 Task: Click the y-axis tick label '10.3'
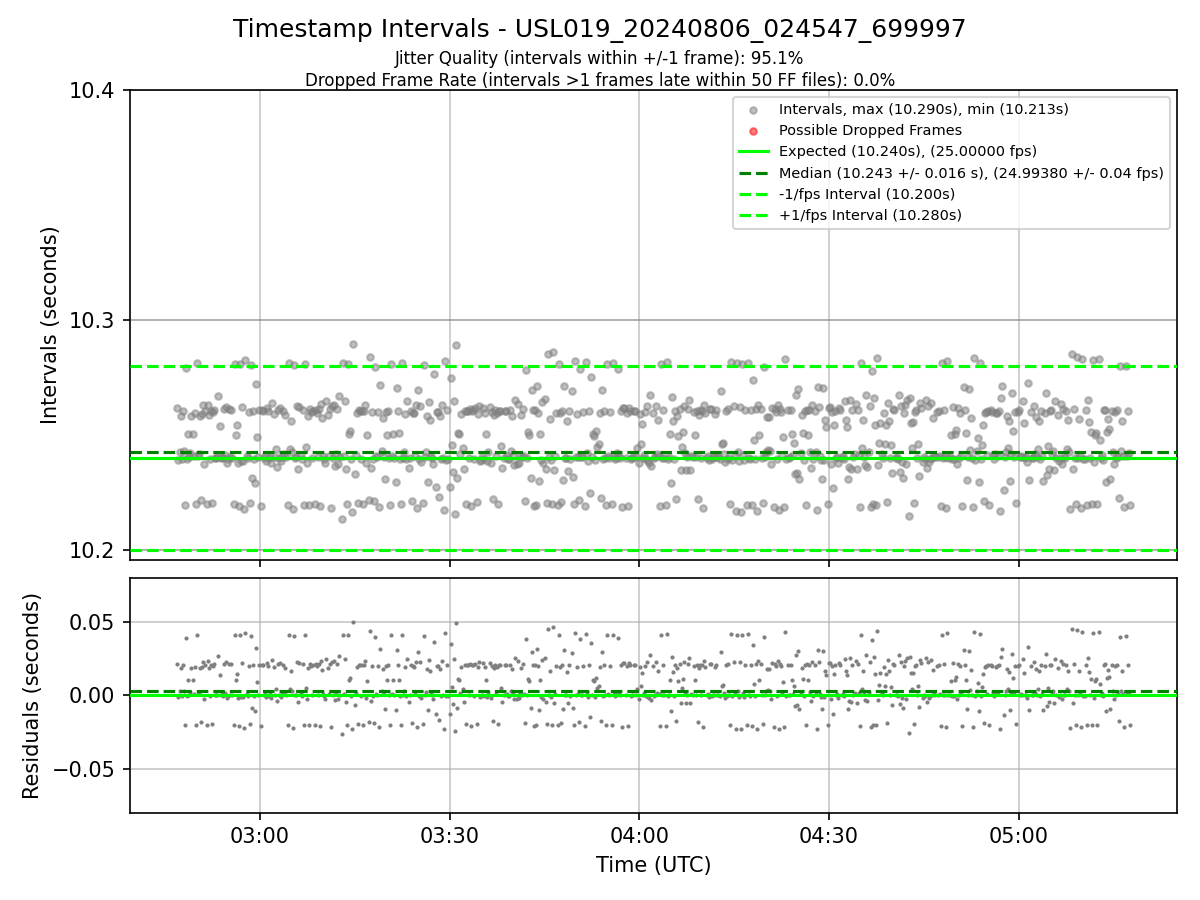(93, 321)
